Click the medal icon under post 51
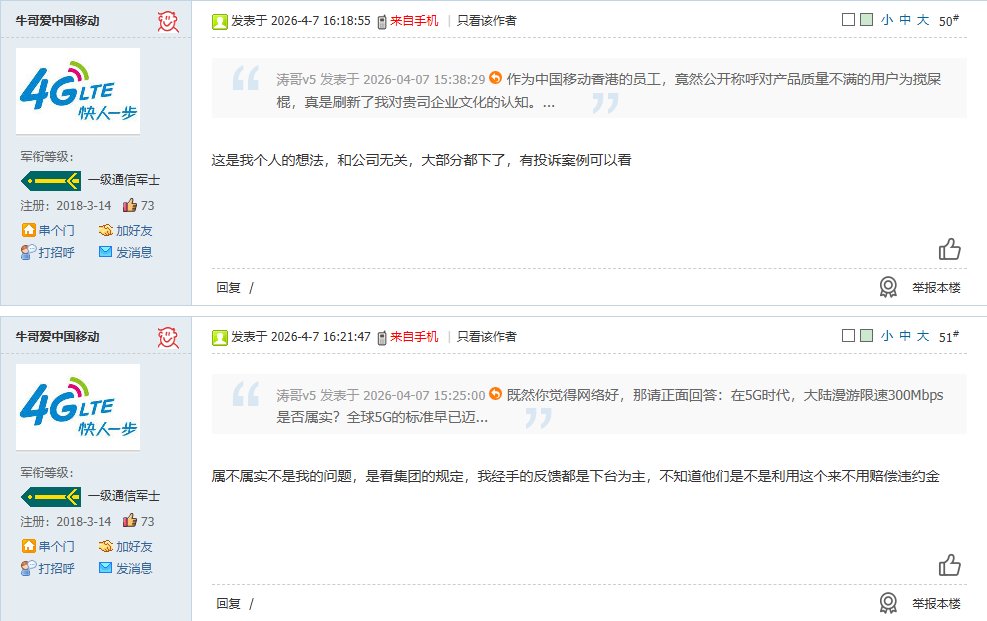 [x=888, y=603]
